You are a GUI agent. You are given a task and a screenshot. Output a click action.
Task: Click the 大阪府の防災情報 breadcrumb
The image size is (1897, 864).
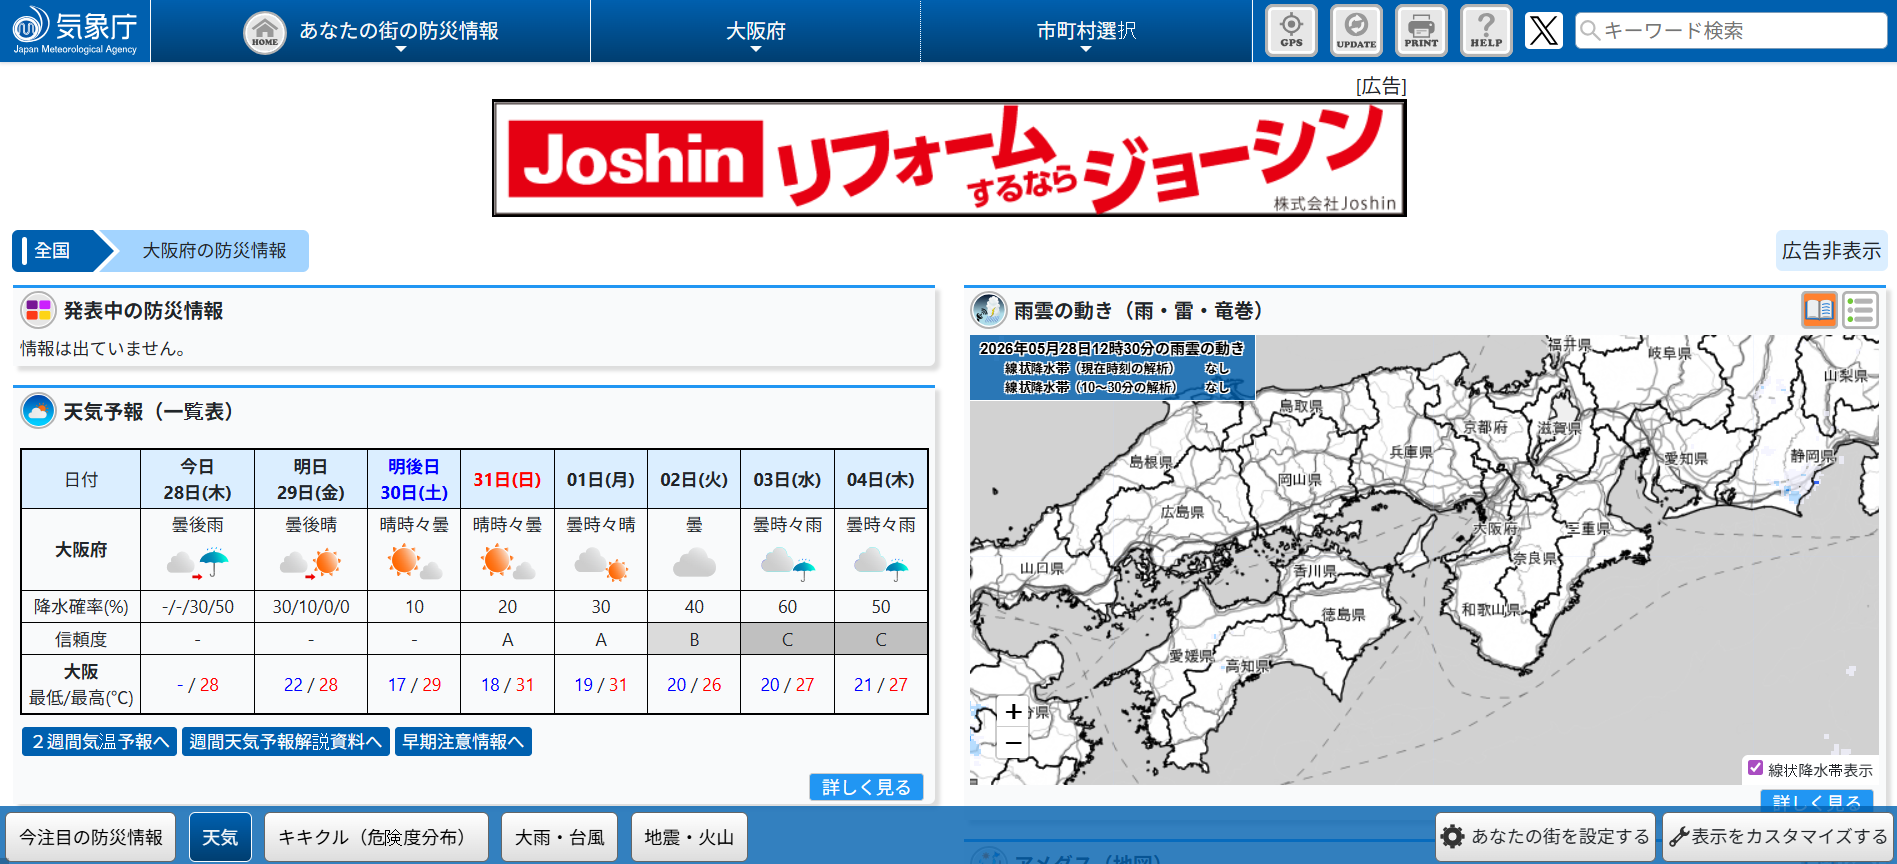[x=214, y=251]
